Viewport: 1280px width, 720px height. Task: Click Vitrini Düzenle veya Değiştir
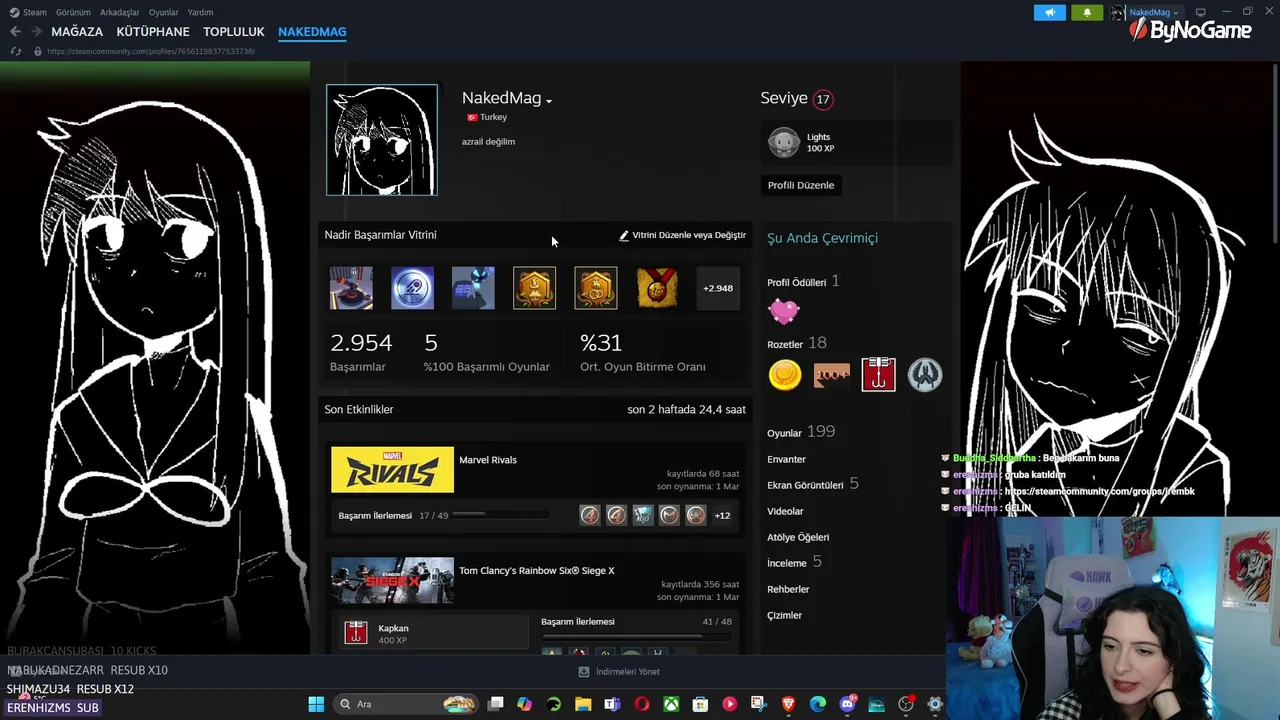coord(682,235)
